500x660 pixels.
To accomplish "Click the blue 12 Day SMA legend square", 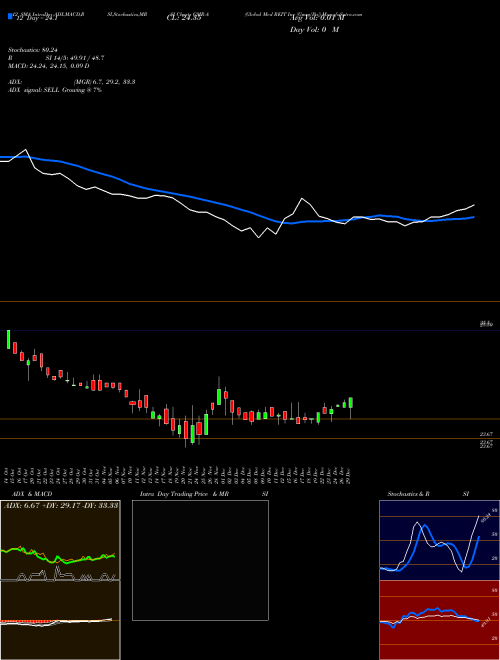I will tap(10, 17).
